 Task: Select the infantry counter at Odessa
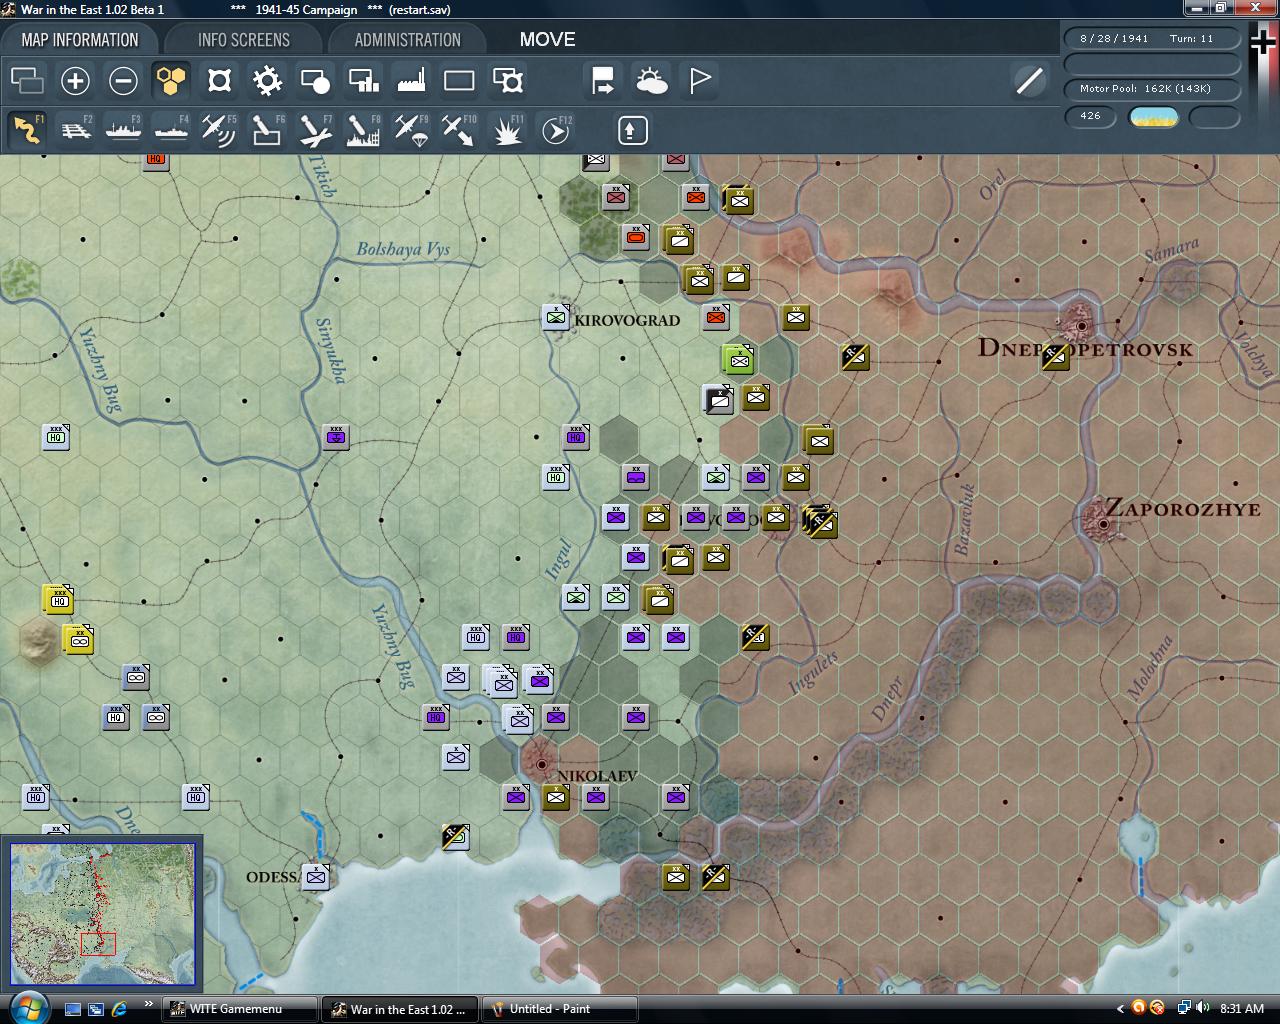pyautogui.click(x=316, y=877)
